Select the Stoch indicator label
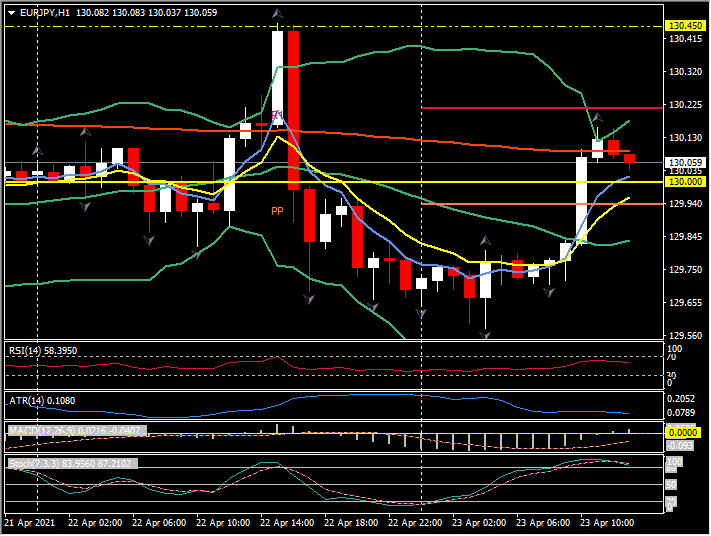The height and width of the screenshot is (536, 711). [71, 464]
